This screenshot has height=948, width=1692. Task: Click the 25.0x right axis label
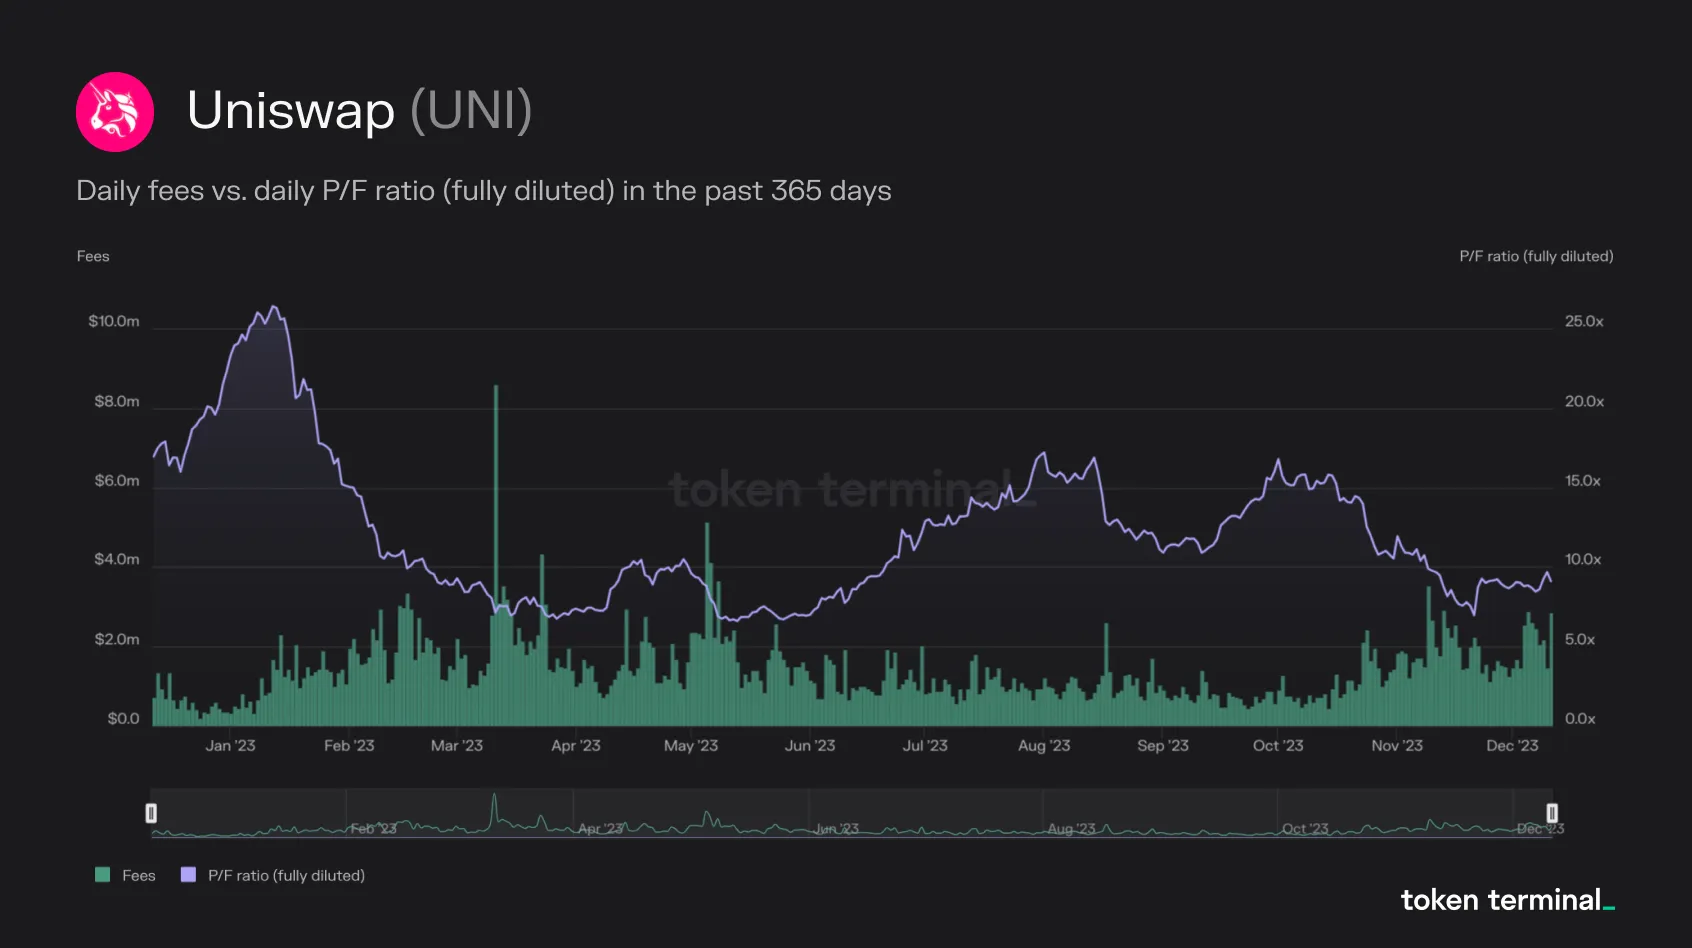(1584, 321)
